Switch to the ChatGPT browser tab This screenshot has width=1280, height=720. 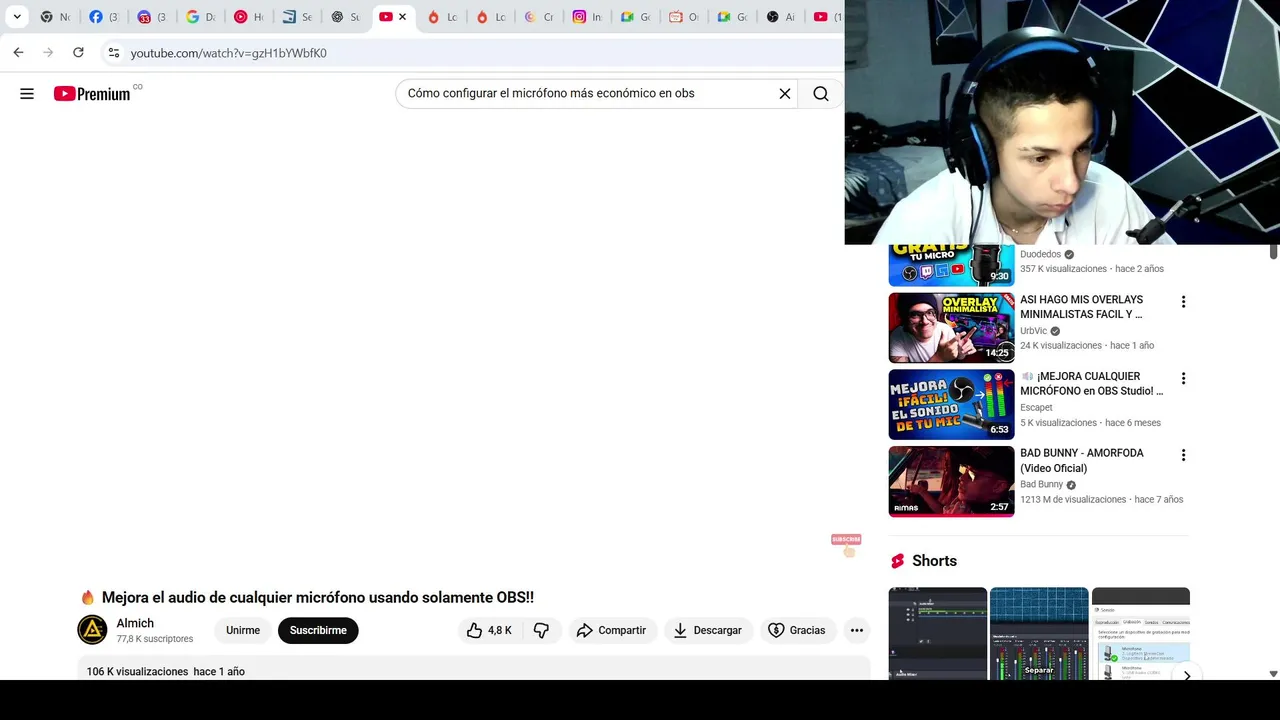pos(346,17)
